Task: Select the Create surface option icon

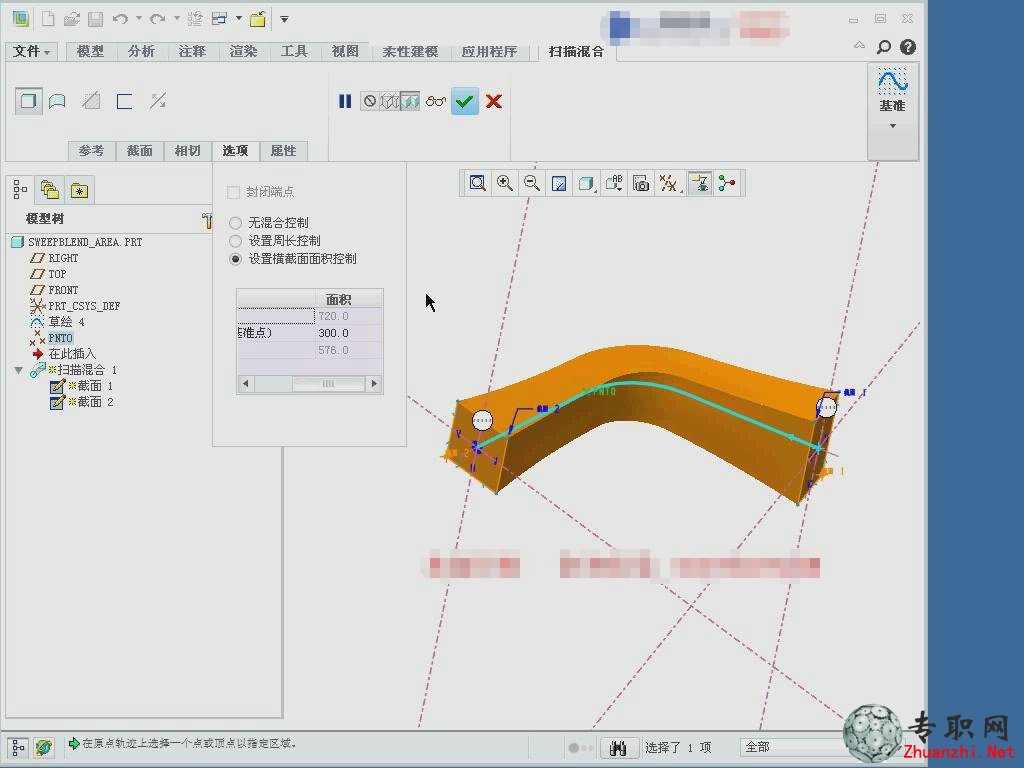Action: click(x=57, y=101)
